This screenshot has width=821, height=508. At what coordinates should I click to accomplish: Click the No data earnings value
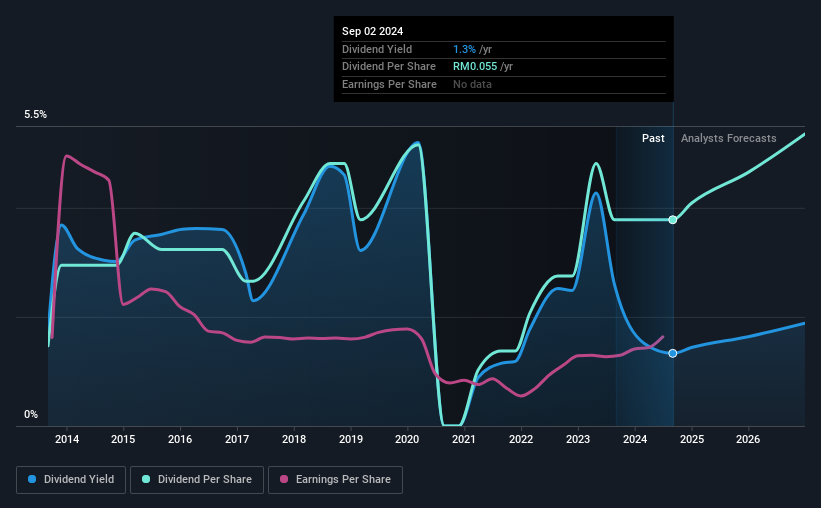[472, 84]
